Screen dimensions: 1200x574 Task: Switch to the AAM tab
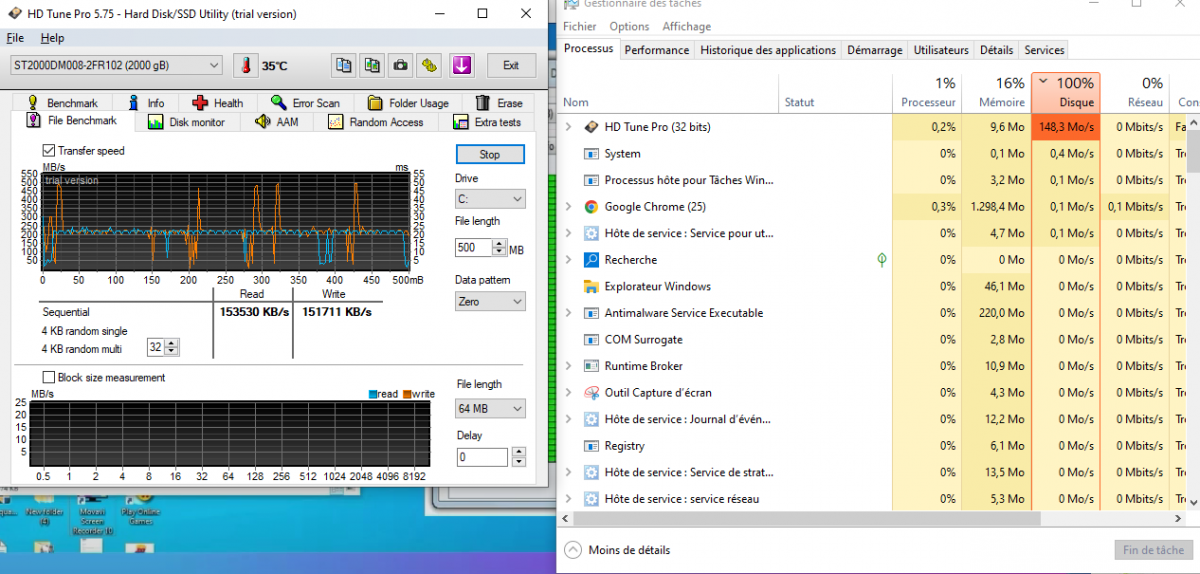pos(277,122)
